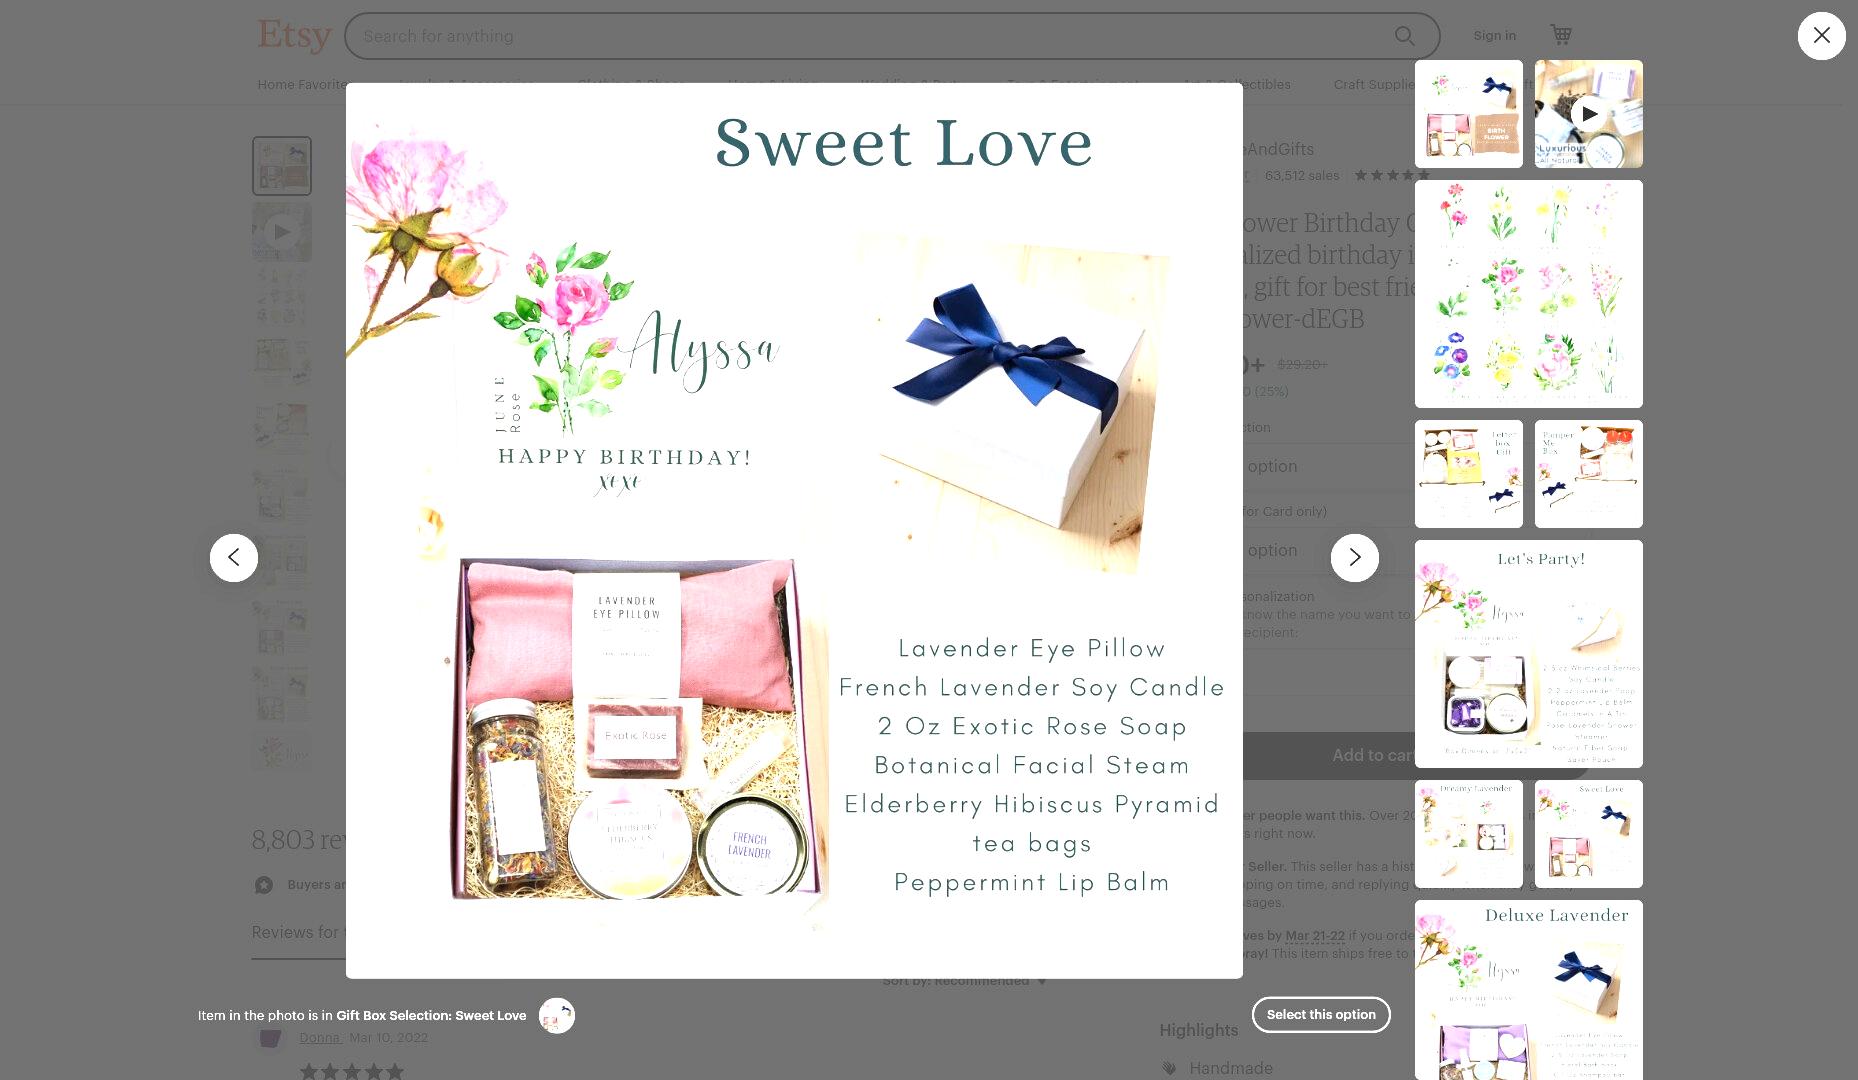Open the shopping cart icon
The width and height of the screenshot is (1858, 1080).
(x=1560, y=35)
